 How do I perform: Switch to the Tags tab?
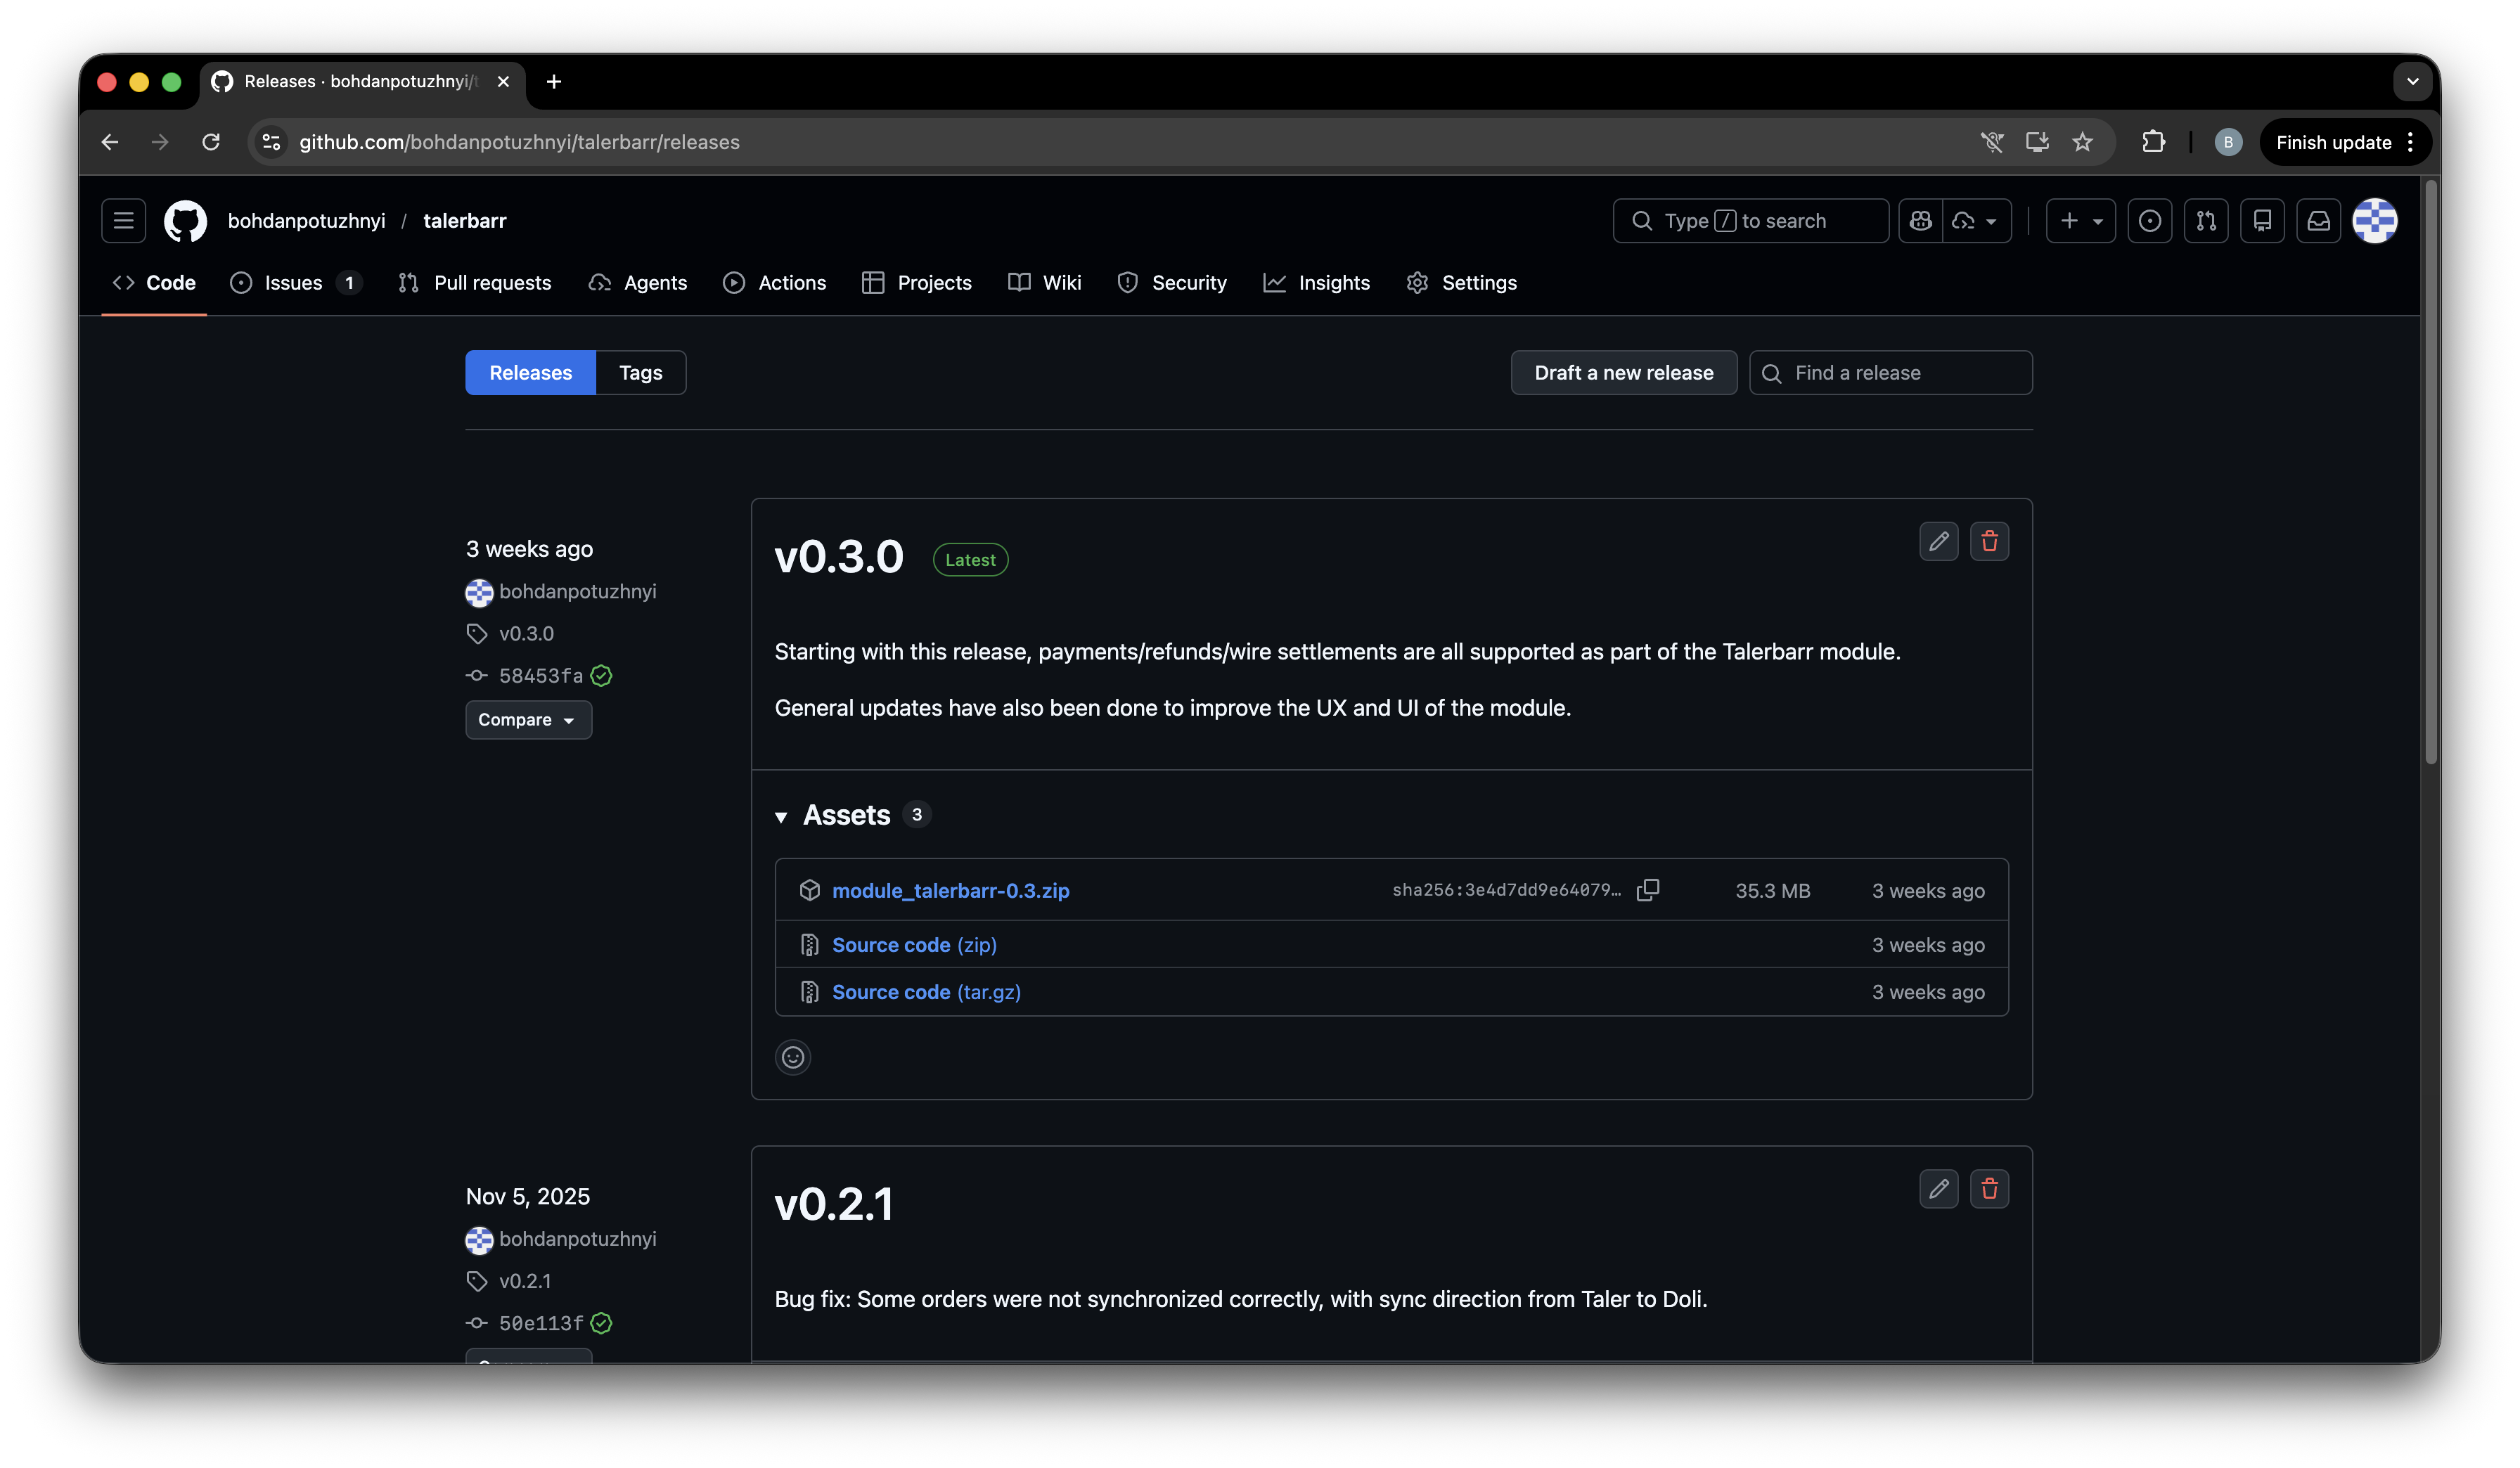[640, 373]
